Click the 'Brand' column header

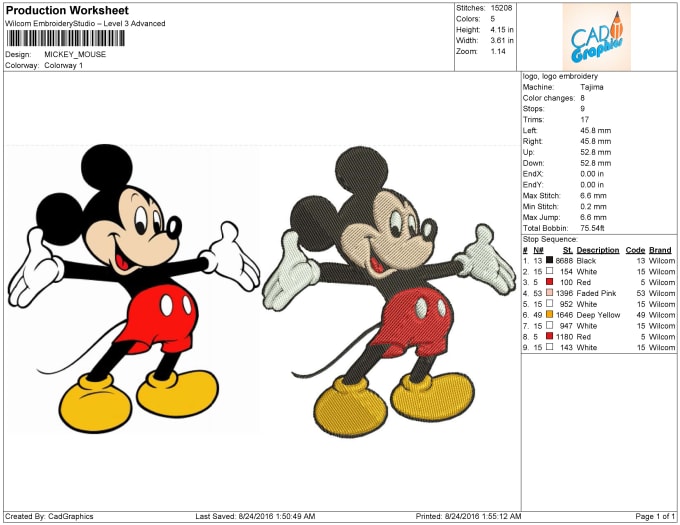coord(660,250)
